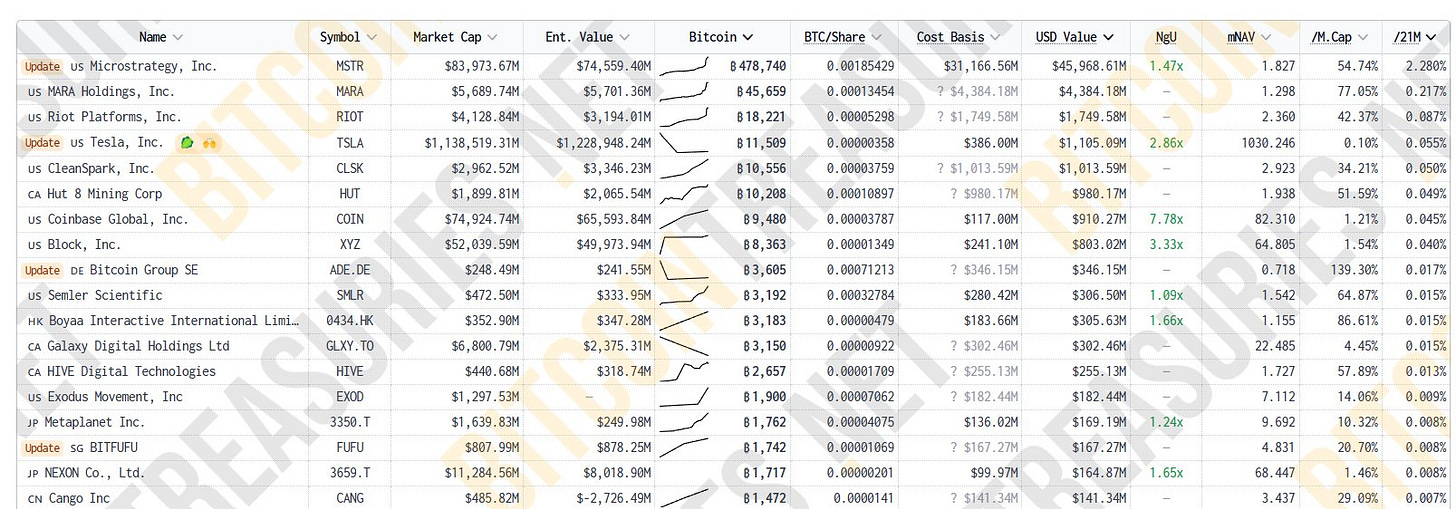
Task: Click HIVE Digital bitcoin sparkline chart
Action: 684,372
